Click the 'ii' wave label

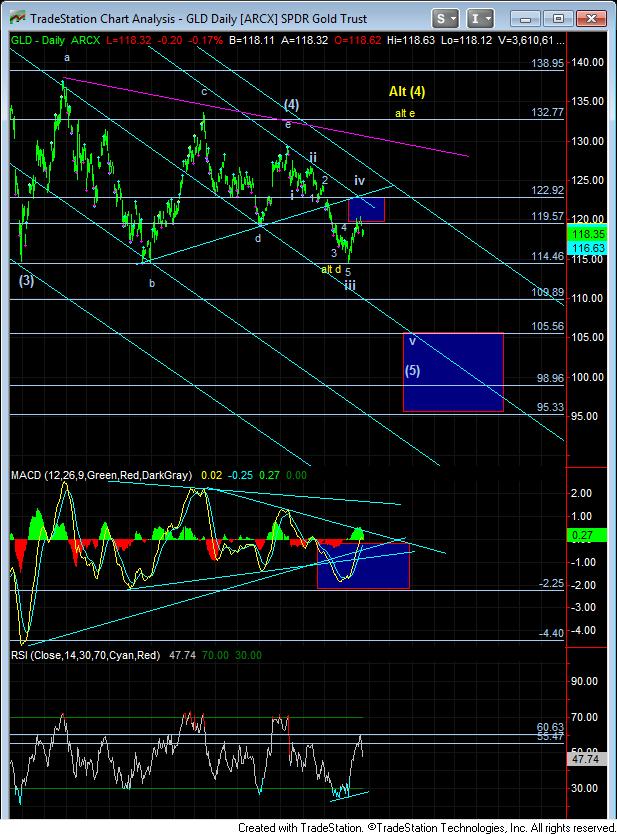coord(313,157)
